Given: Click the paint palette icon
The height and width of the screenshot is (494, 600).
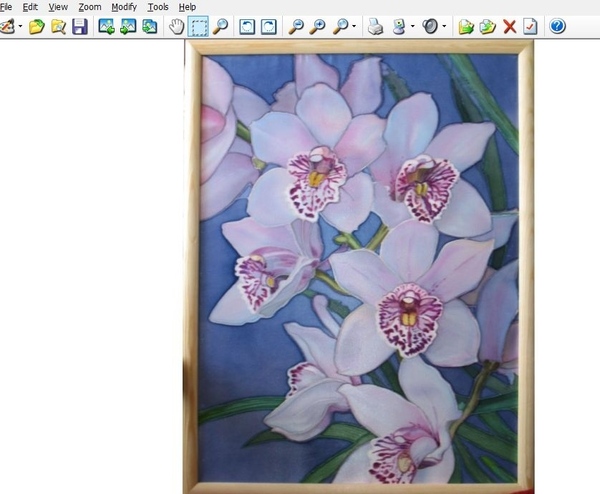Looking at the screenshot, I should [x=8, y=26].
